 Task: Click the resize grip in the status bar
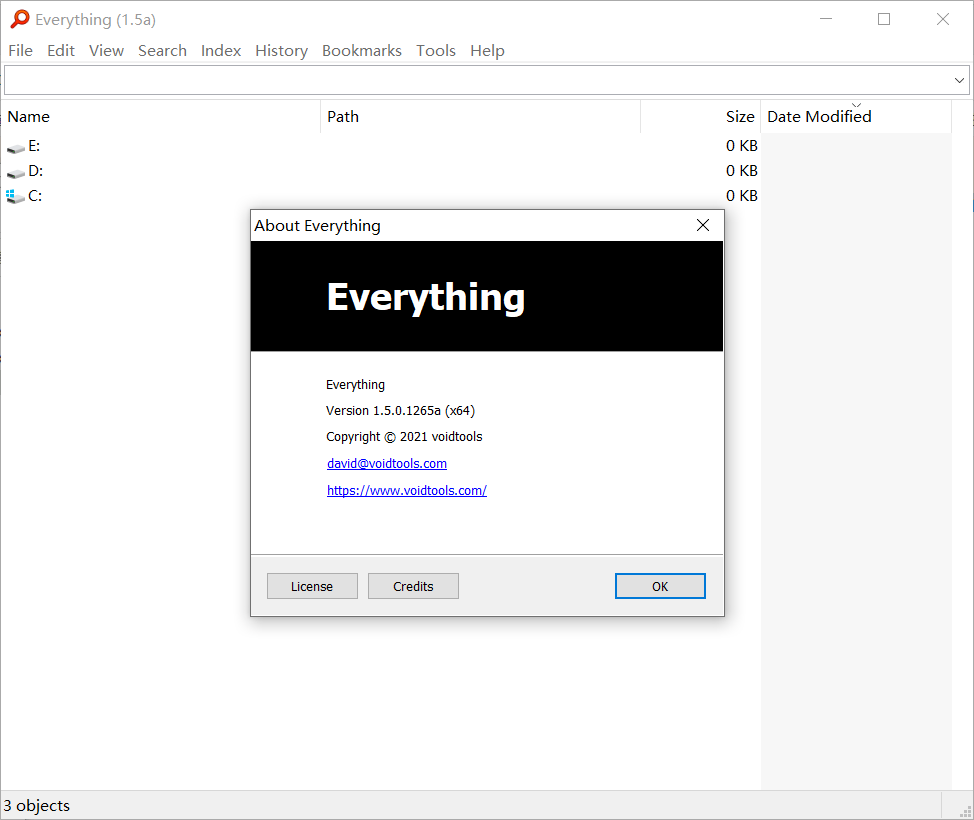963,811
